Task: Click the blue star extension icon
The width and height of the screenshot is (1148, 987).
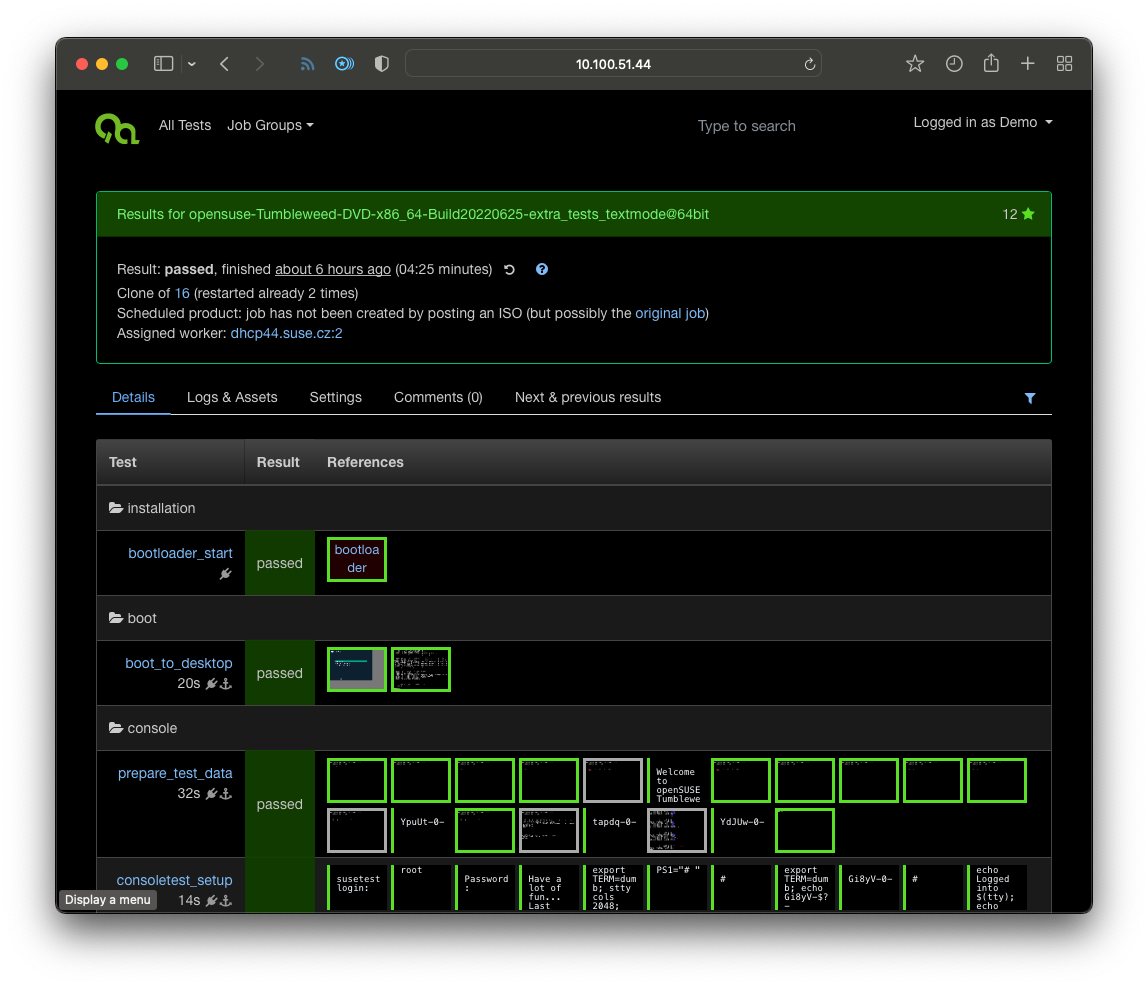Action: [x=344, y=64]
